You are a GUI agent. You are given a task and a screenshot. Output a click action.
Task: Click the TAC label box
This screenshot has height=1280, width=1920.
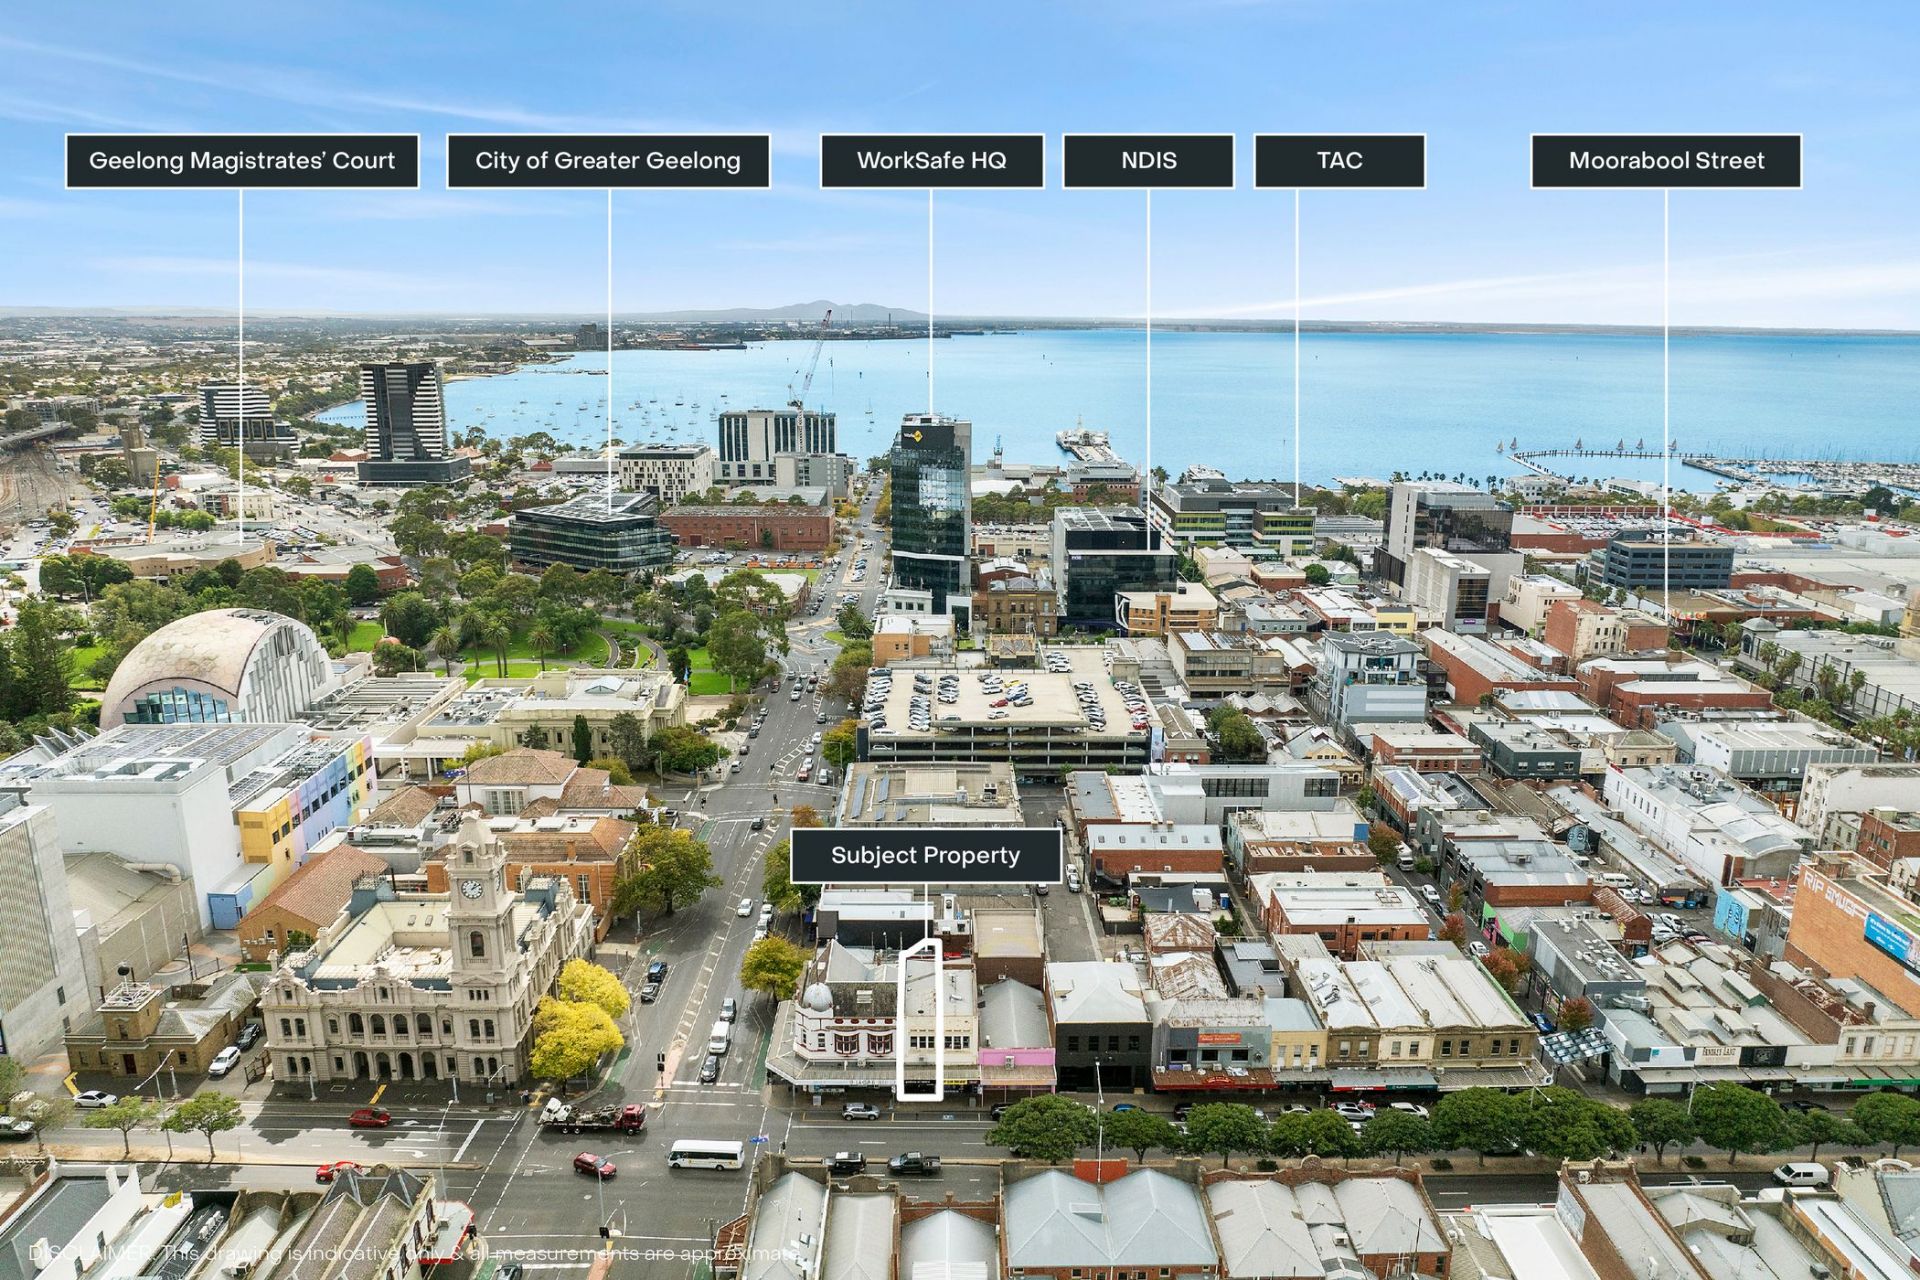(x=1339, y=161)
